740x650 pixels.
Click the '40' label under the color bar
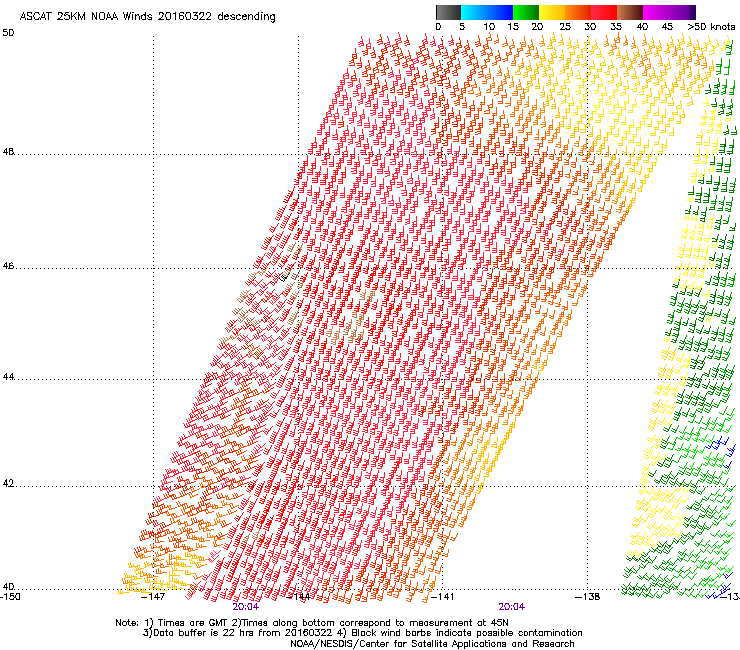[x=642, y=27]
